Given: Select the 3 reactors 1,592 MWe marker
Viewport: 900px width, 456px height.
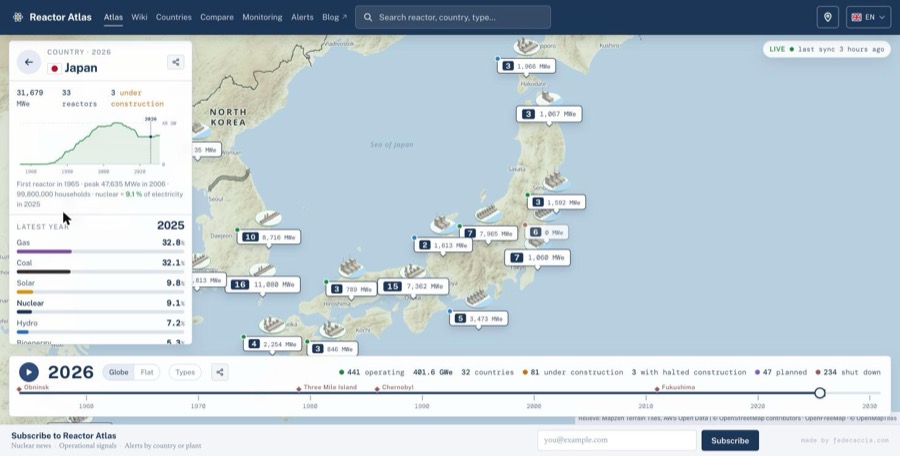Looking at the screenshot, I should coord(557,202).
